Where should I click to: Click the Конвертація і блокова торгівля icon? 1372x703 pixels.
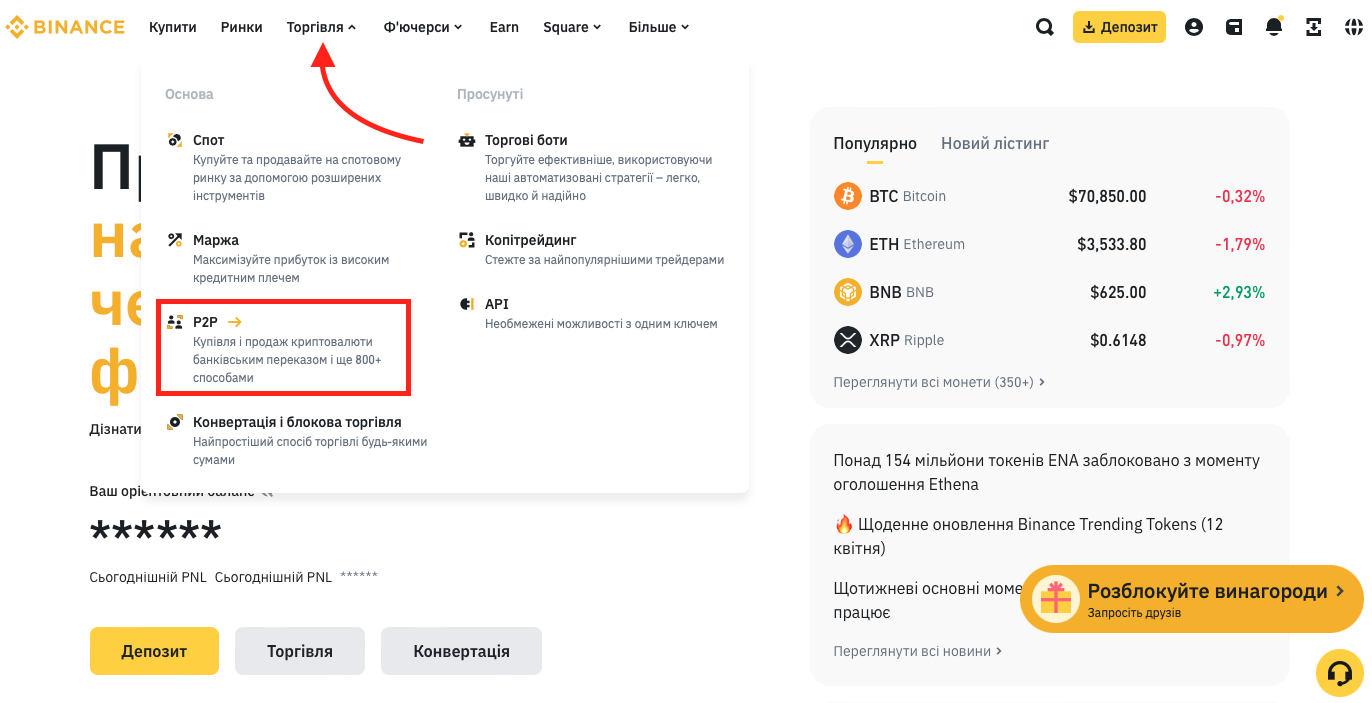pos(175,422)
